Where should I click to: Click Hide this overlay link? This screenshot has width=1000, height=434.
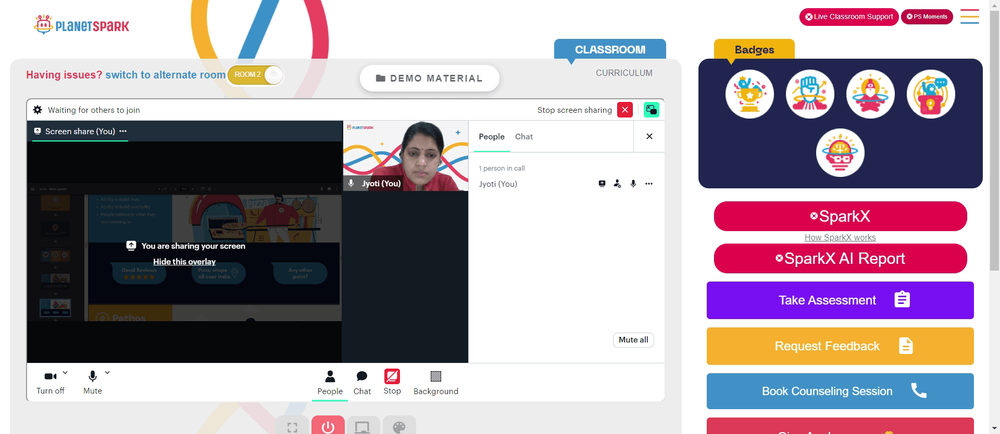(x=184, y=261)
